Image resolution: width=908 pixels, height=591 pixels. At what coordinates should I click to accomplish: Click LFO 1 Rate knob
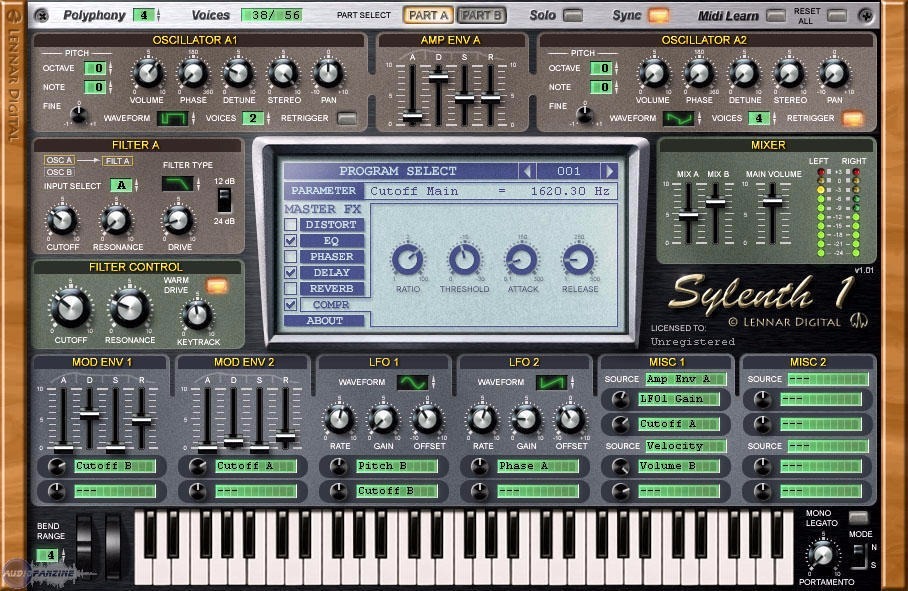[x=339, y=420]
